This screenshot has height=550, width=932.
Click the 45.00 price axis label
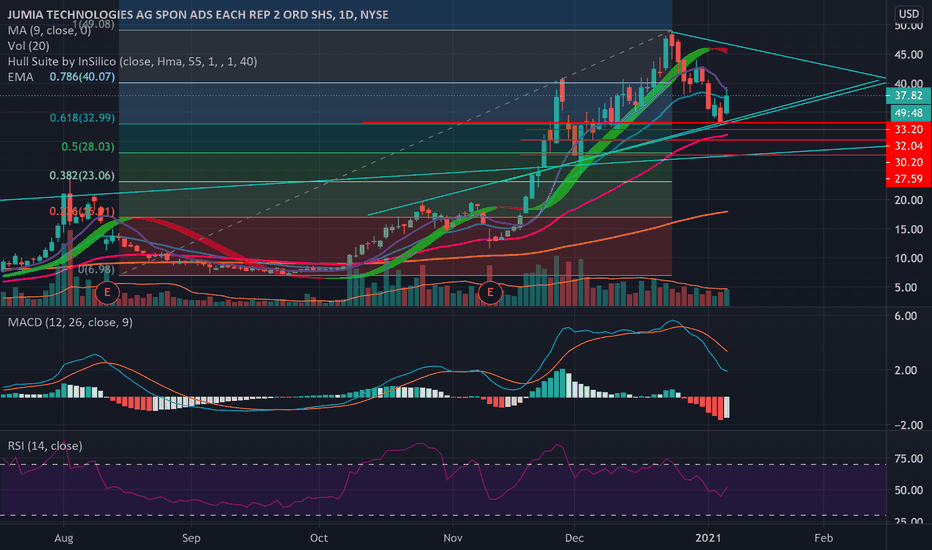[908, 55]
